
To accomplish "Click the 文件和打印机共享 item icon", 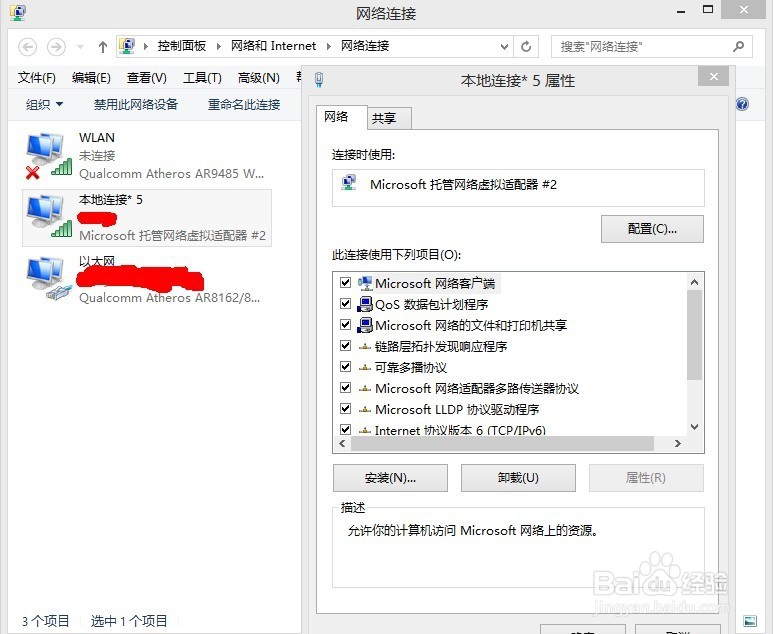I will tap(365, 325).
